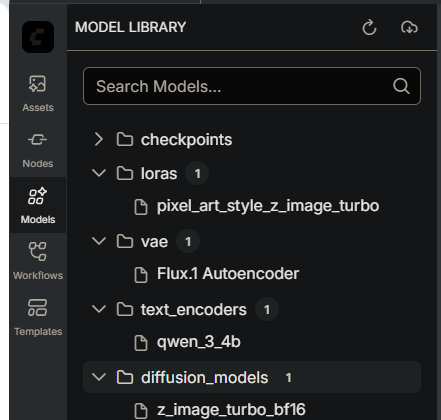Collapse the loras folder chevron
This screenshot has width=441, height=420.
pyautogui.click(x=99, y=173)
